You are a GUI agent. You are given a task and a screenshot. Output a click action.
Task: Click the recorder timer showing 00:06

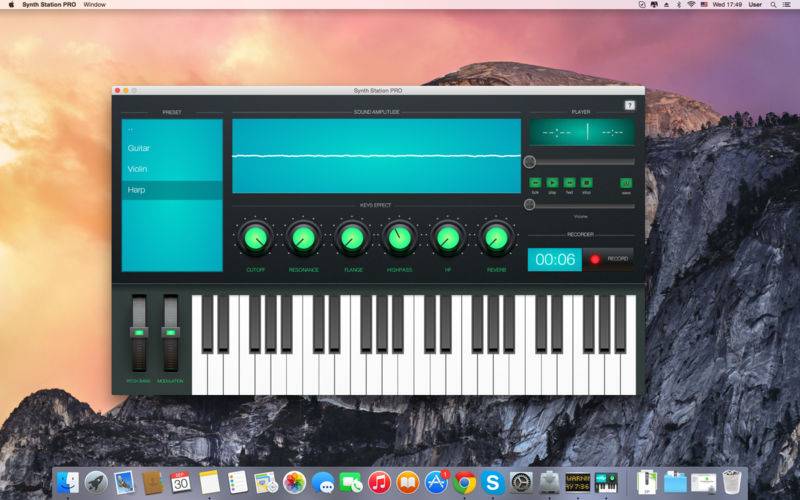(x=555, y=259)
